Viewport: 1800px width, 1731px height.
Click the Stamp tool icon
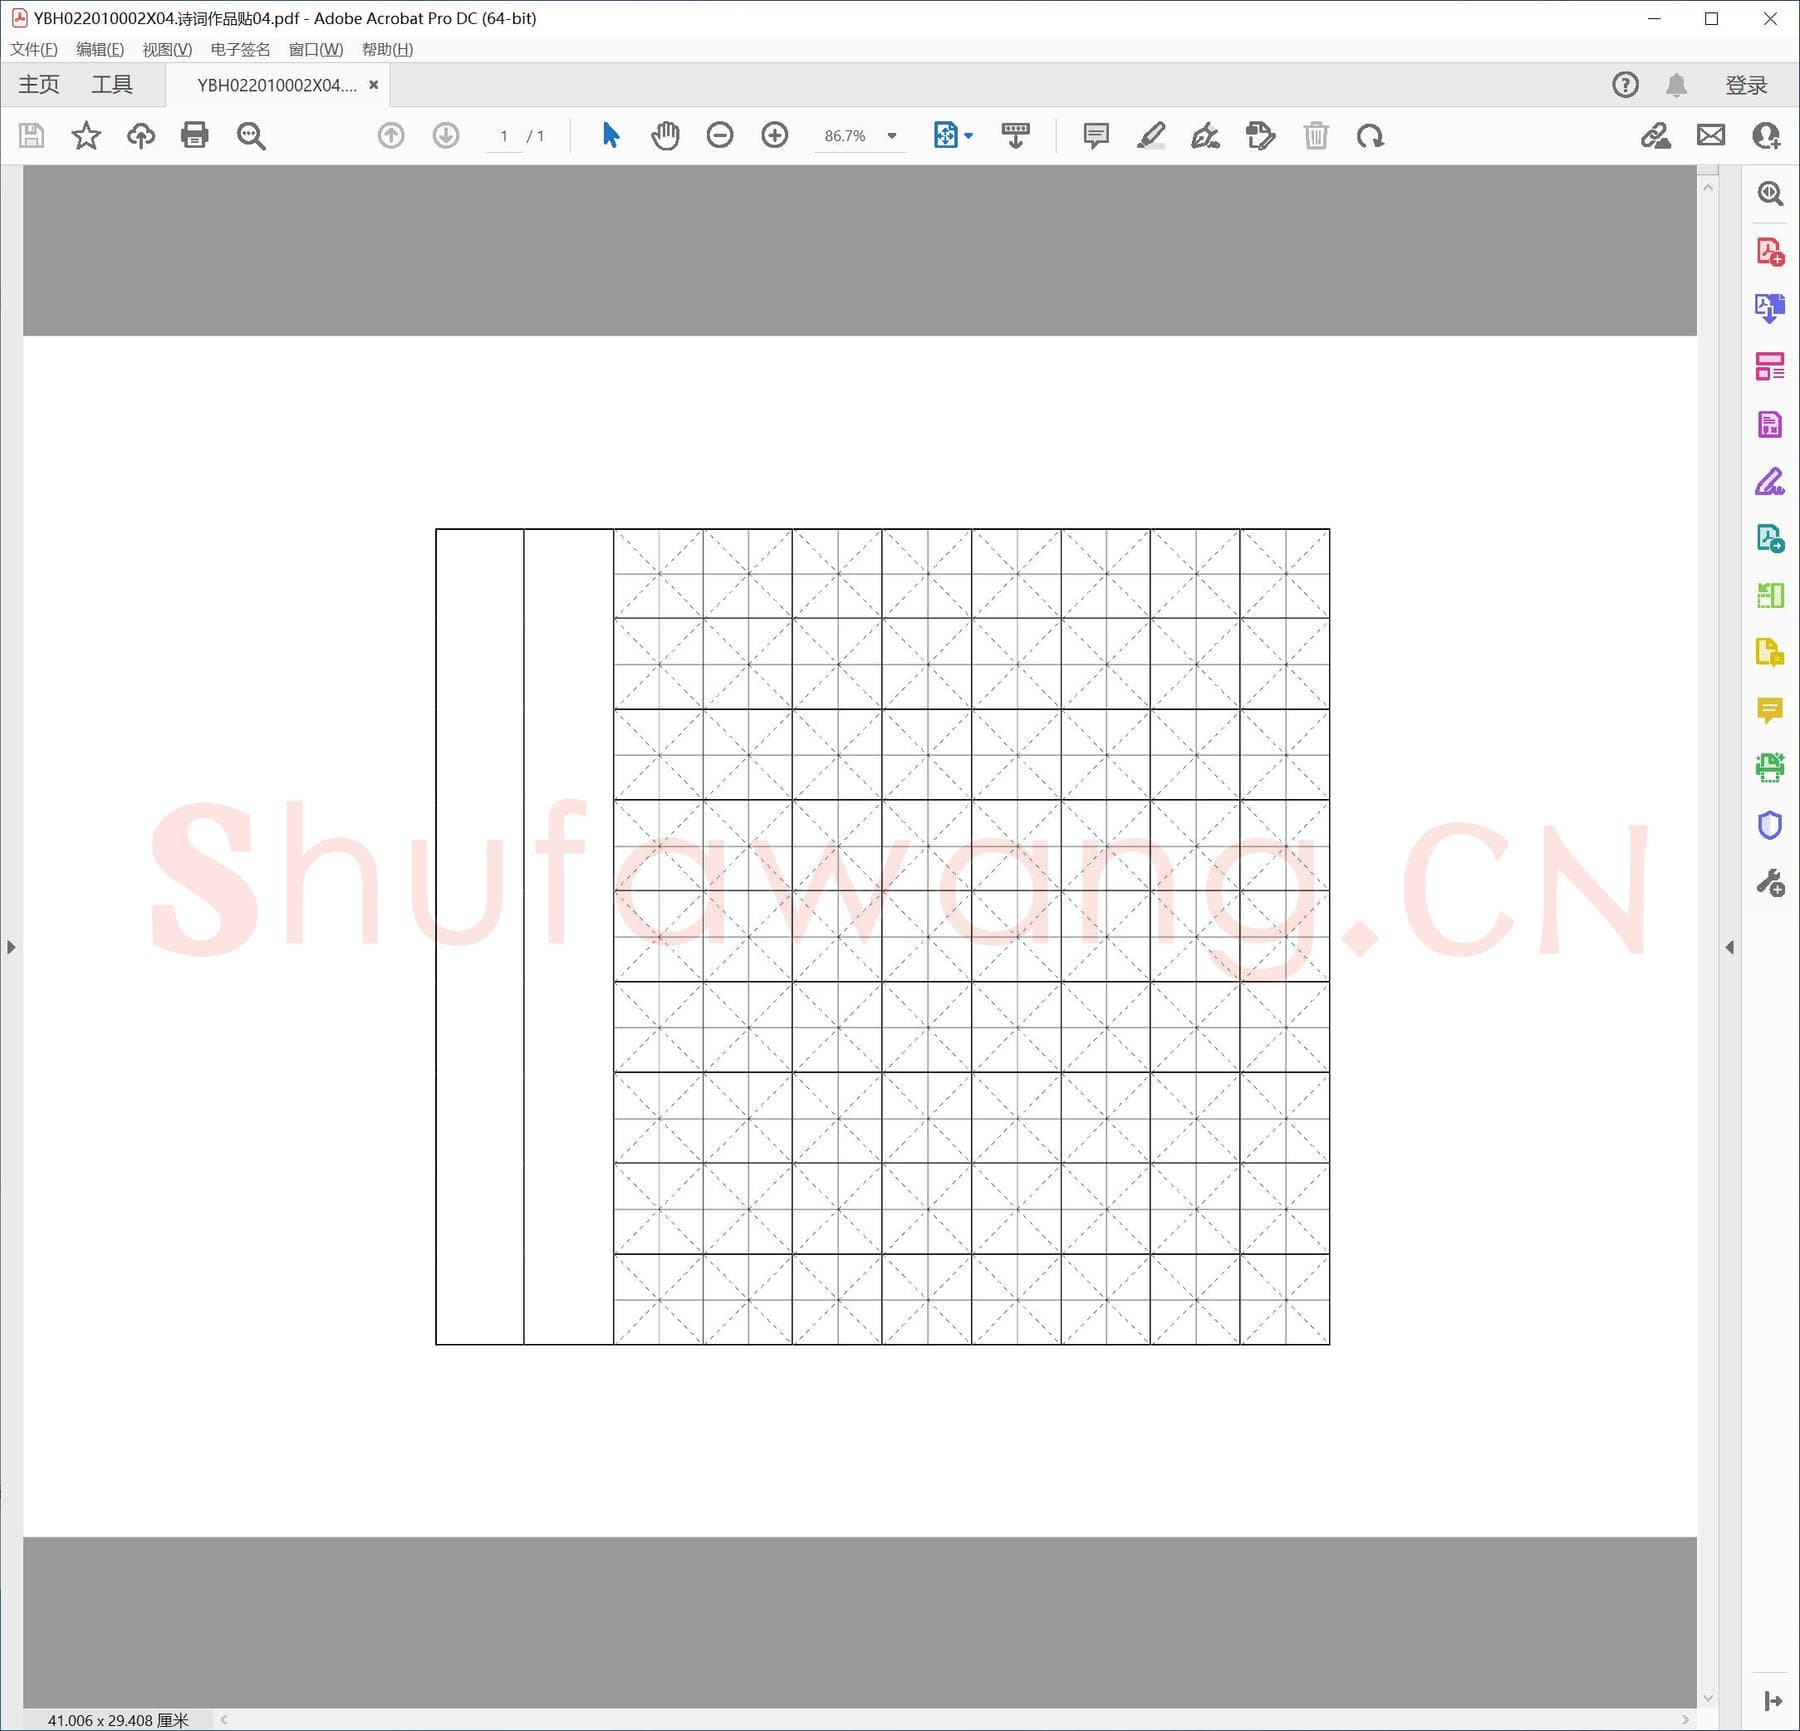[x=1261, y=135]
